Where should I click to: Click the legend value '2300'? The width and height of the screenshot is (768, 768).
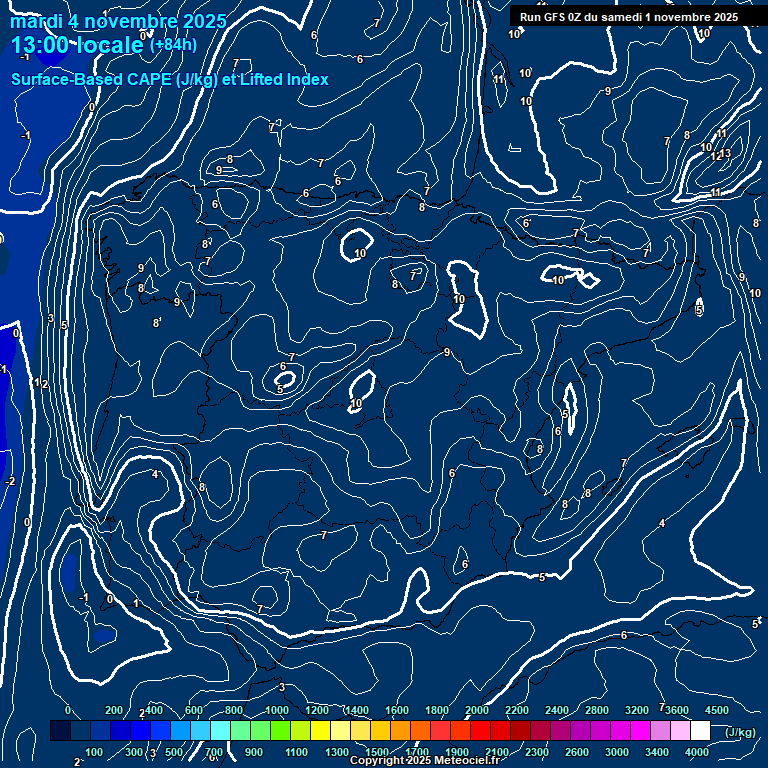click(537, 752)
